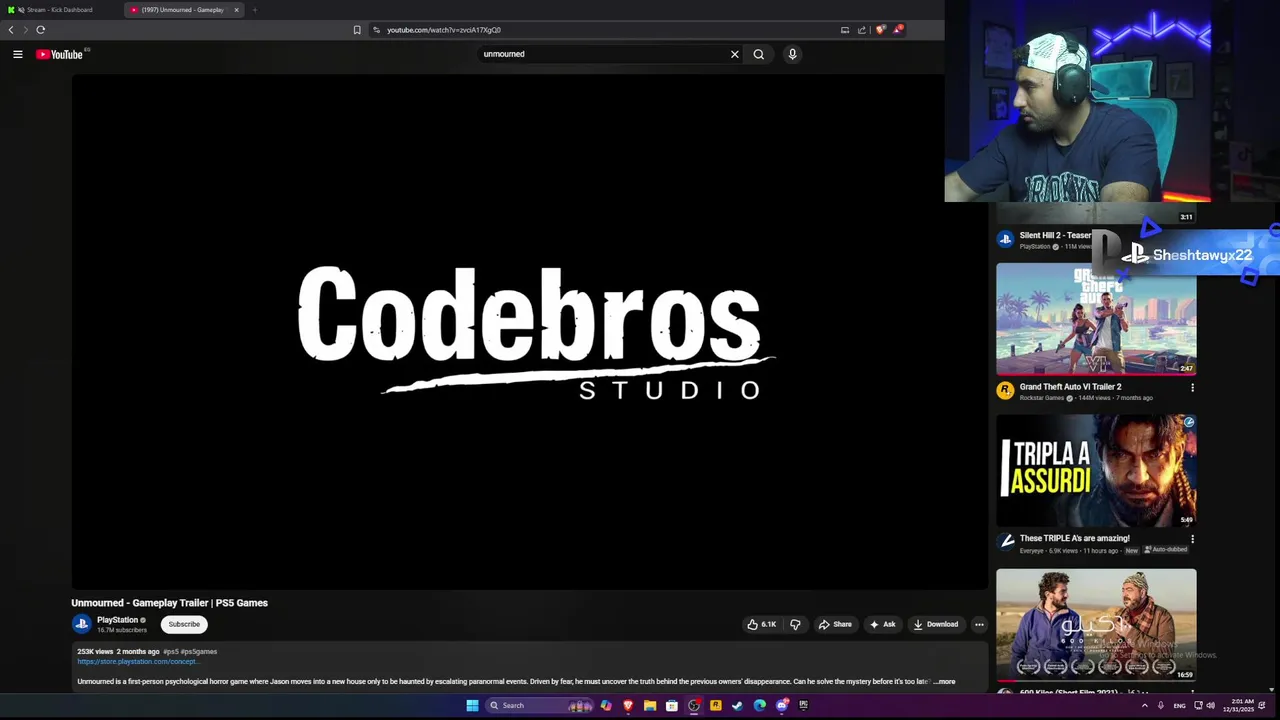The width and height of the screenshot is (1280, 720).
Task: Open Silent Hill 2 - Teaser video title
Action: tap(1055, 236)
